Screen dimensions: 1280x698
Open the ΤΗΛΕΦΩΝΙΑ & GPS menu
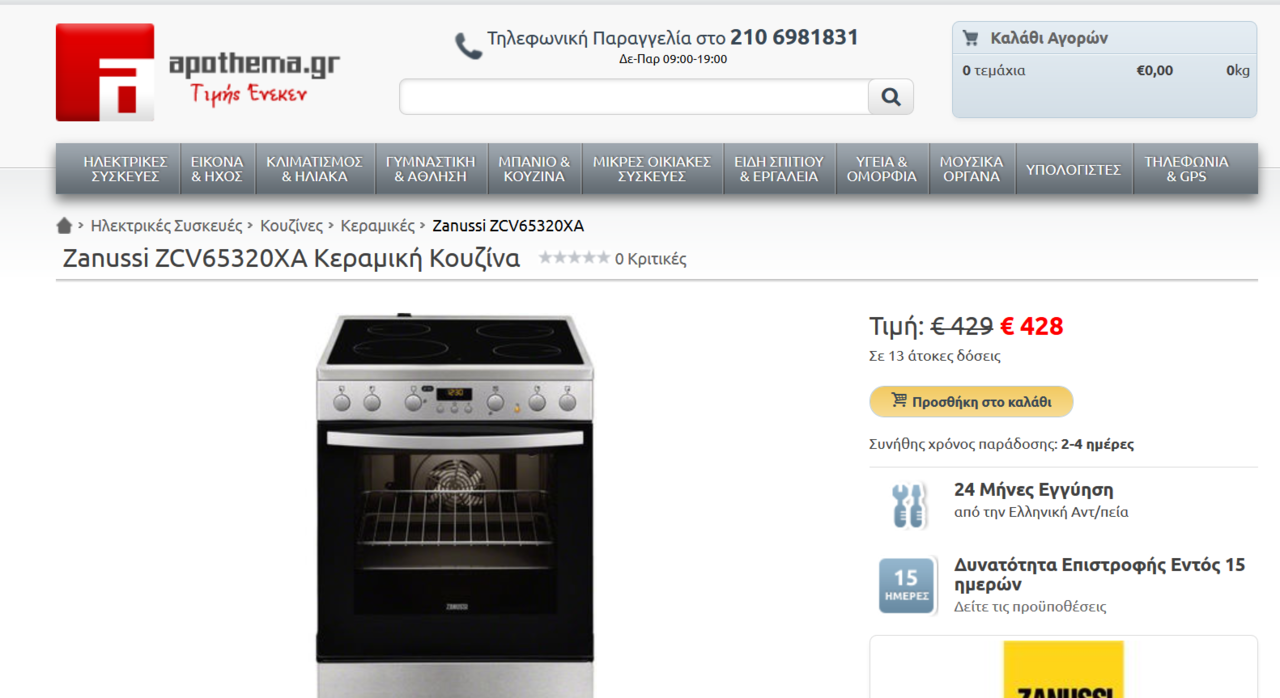coord(1186,169)
